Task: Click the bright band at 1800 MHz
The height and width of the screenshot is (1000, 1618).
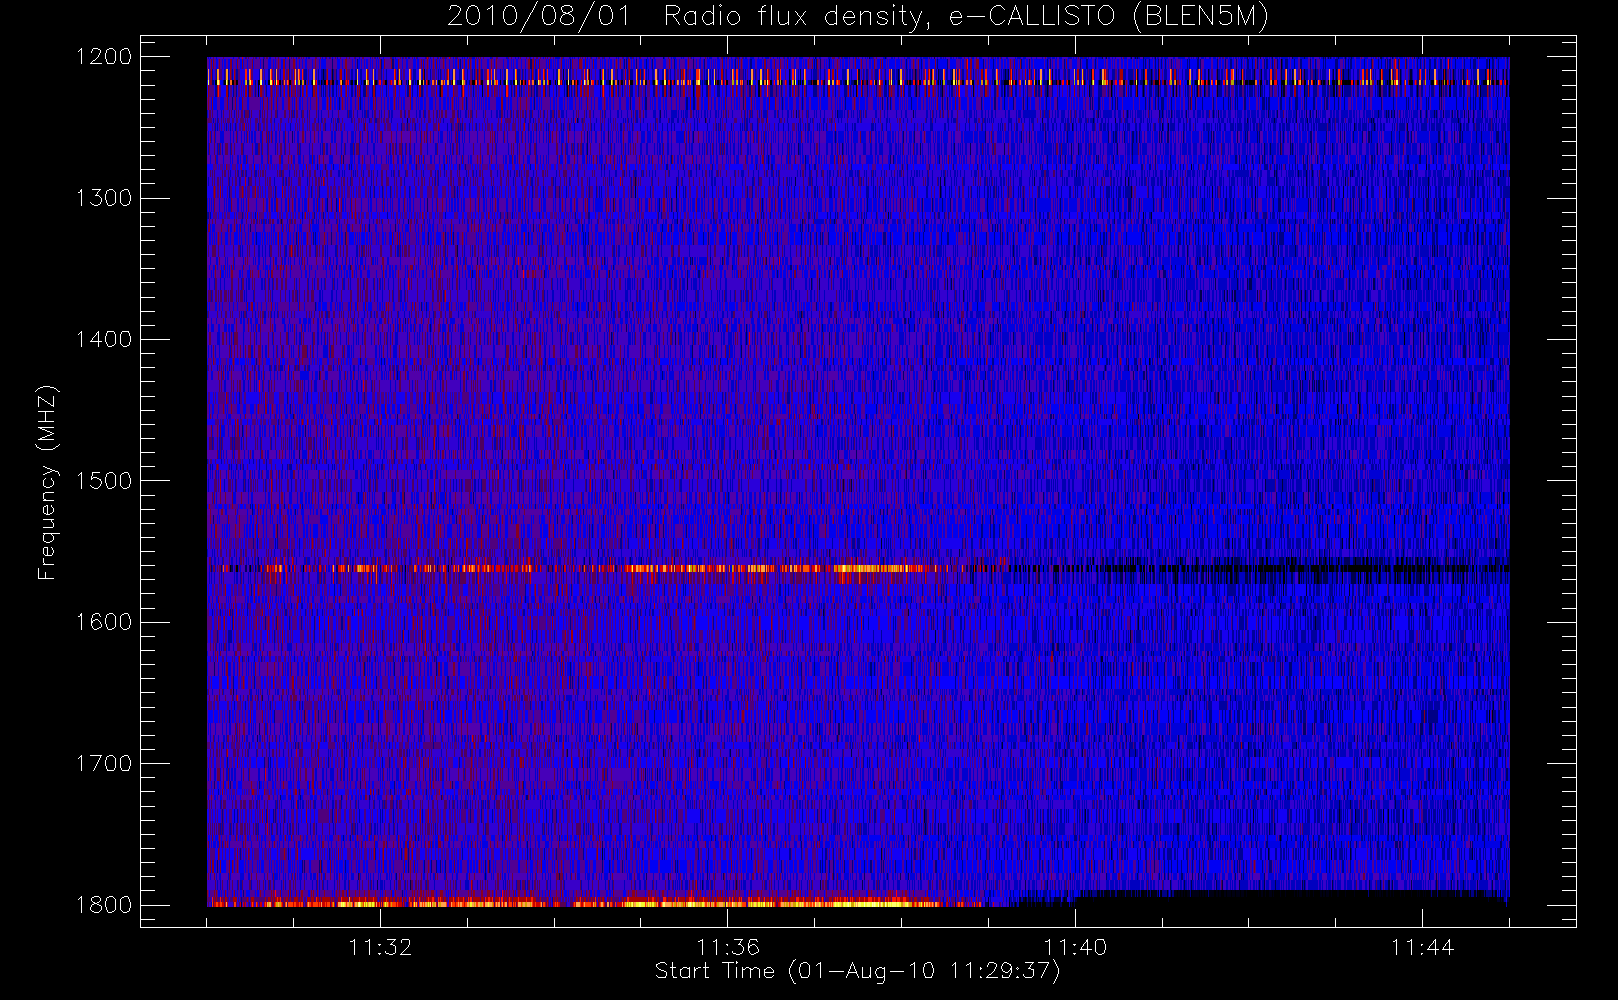Action: coord(595,902)
